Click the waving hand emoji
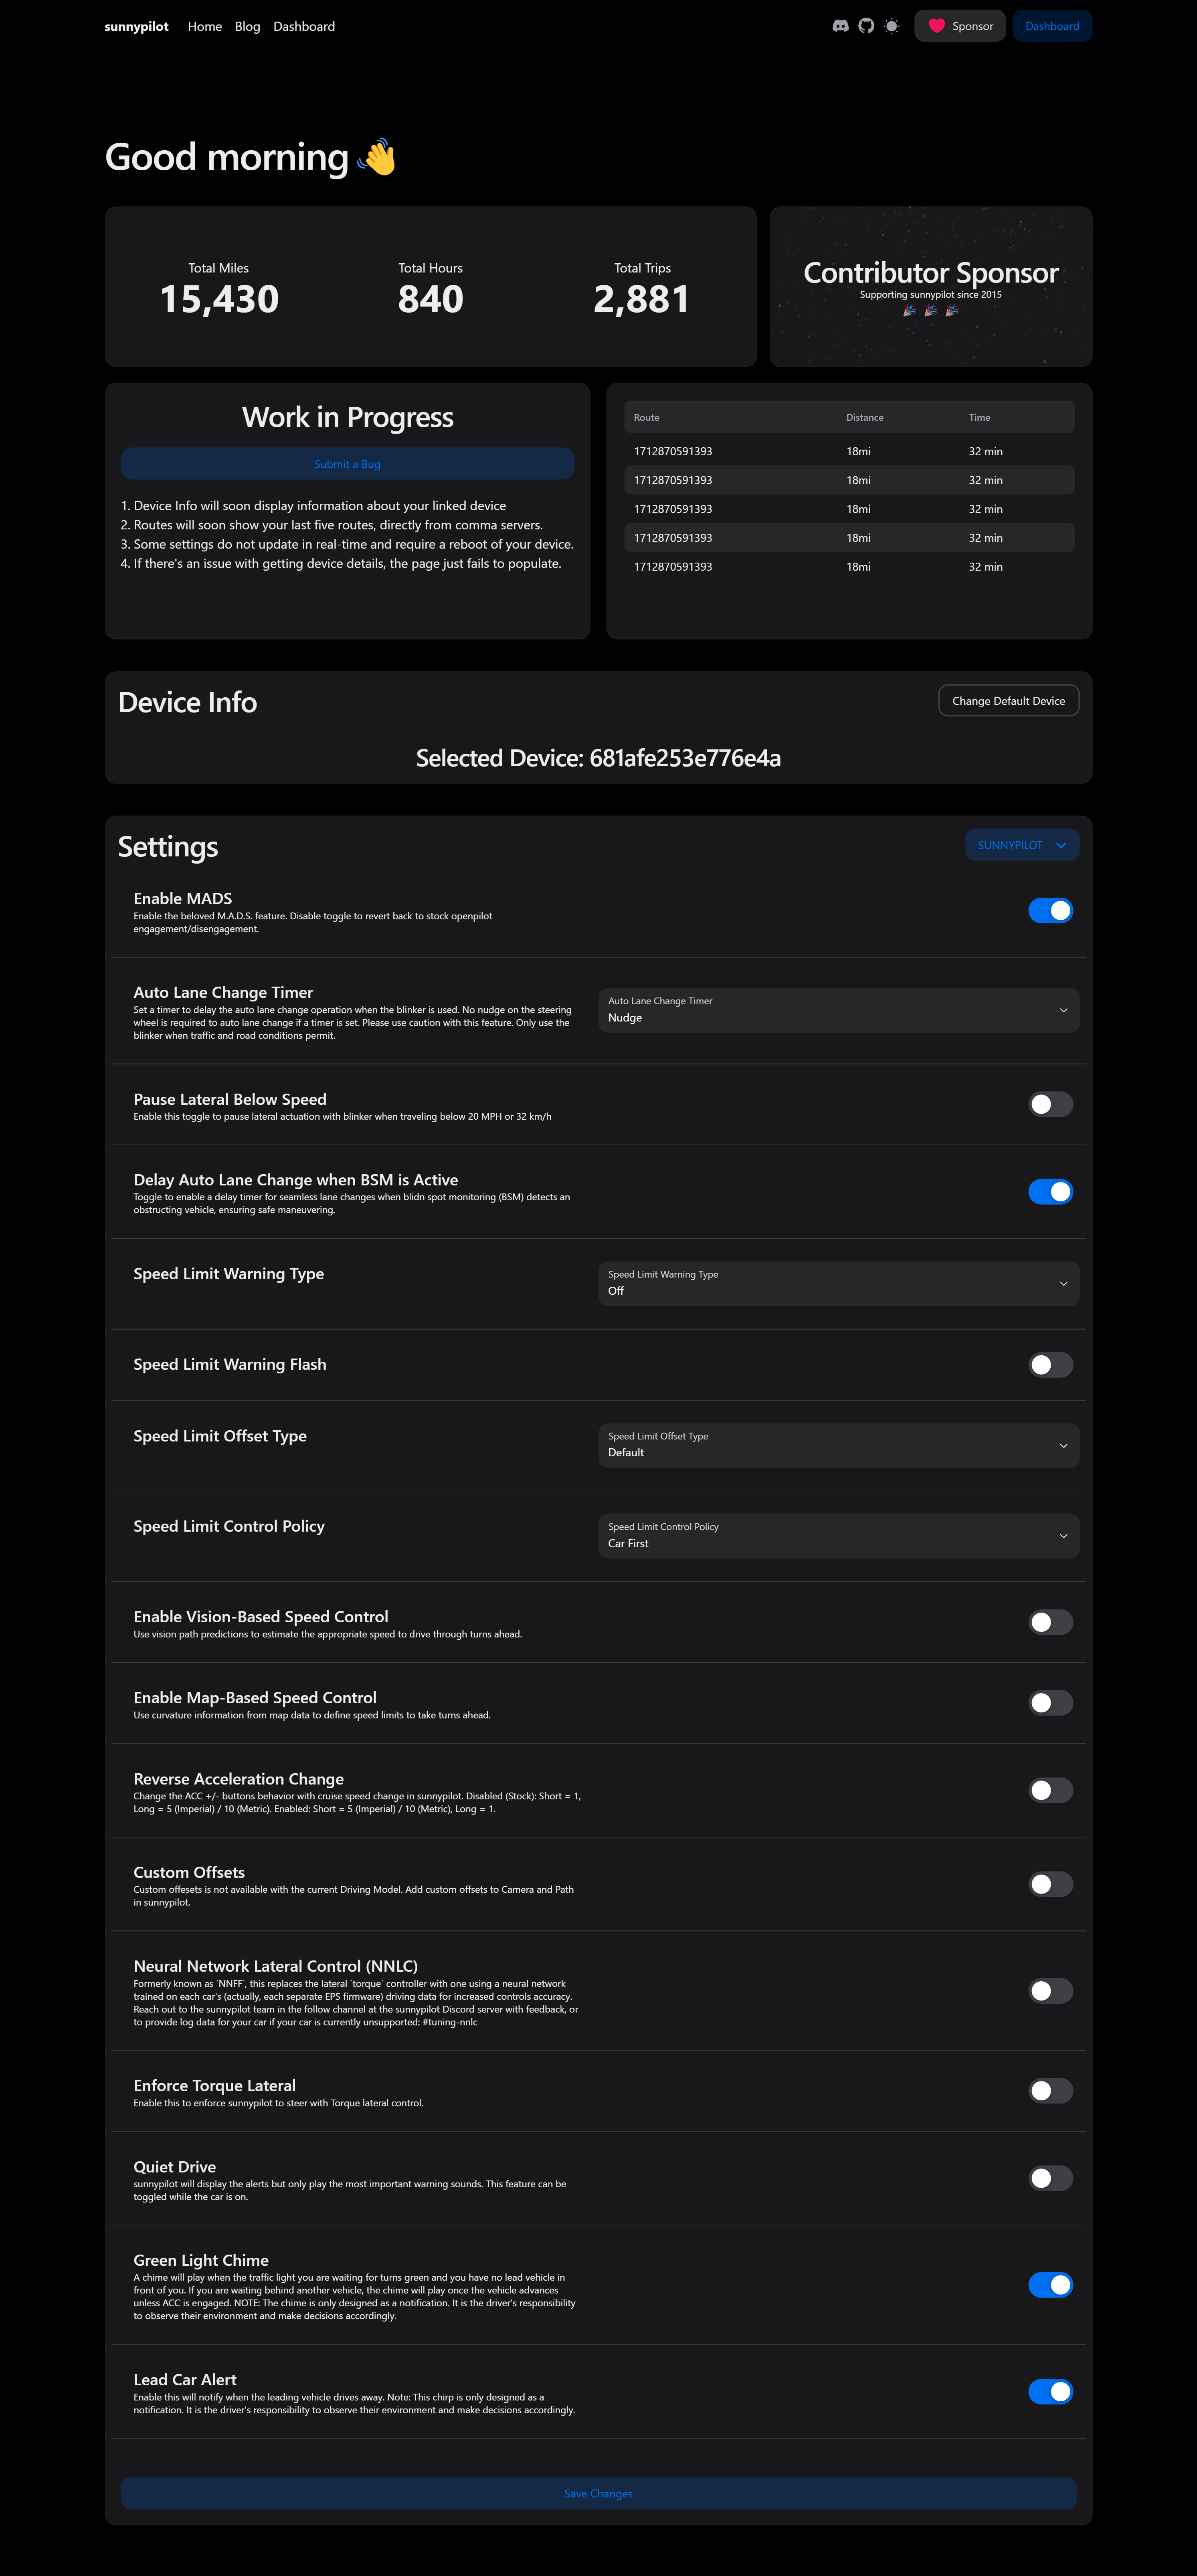 (x=376, y=157)
